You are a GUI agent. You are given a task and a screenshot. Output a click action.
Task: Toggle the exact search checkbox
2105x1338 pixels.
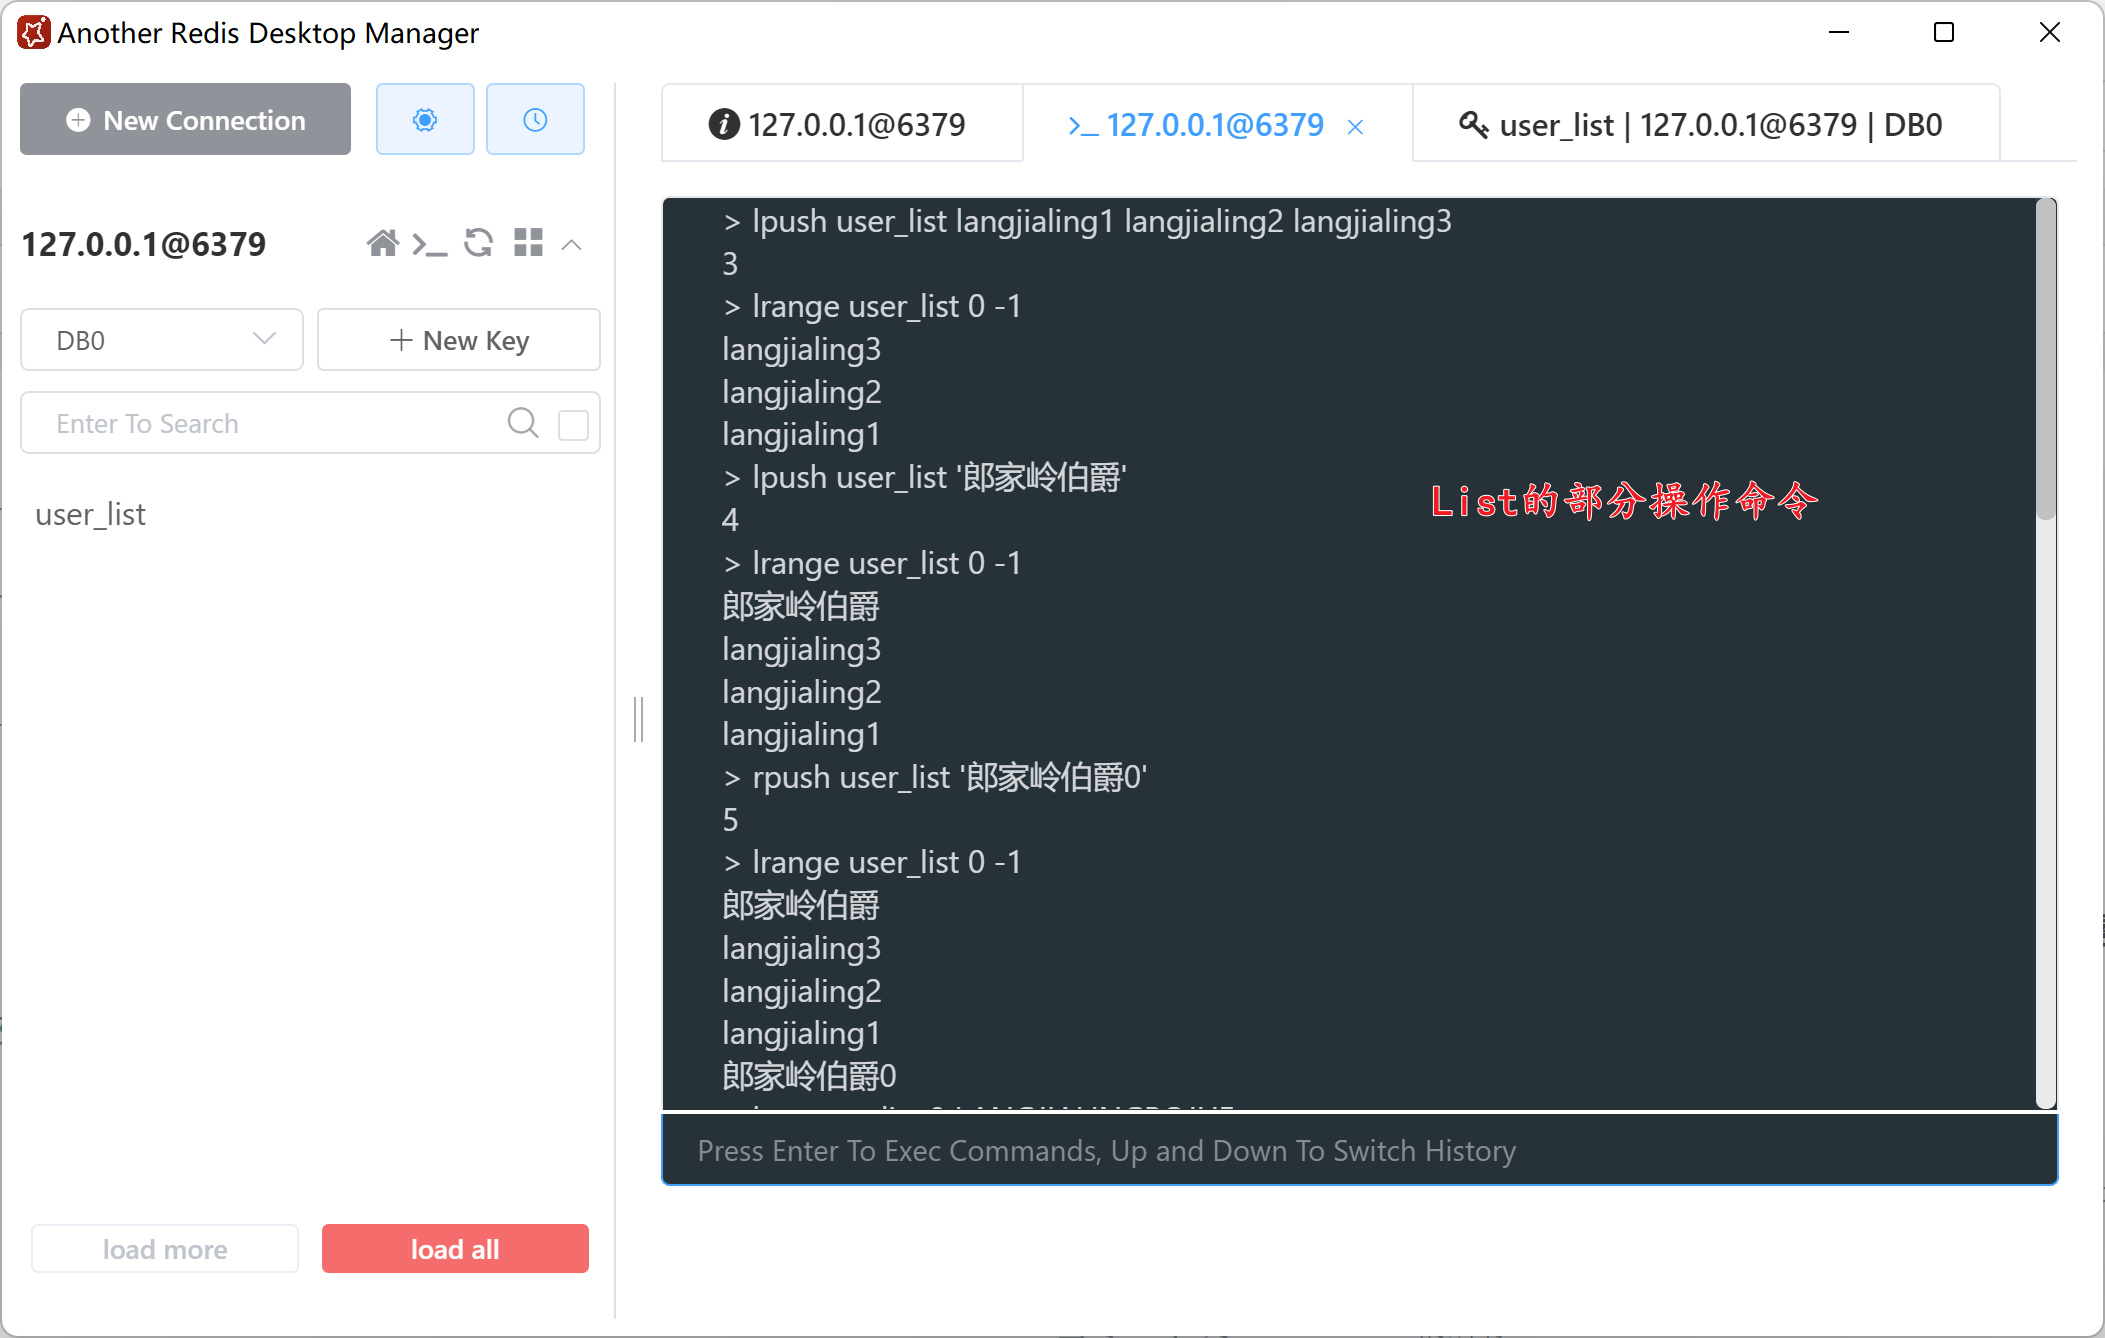point(573,424)
